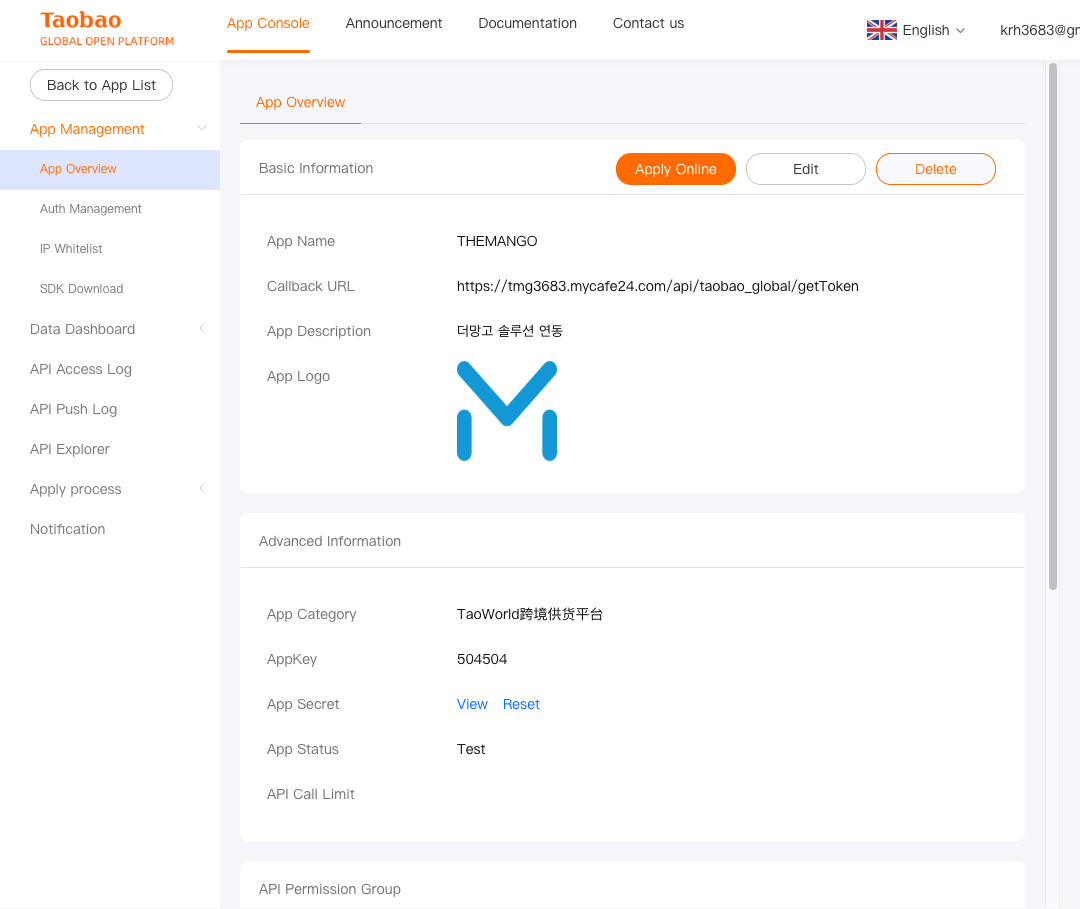Viewport: 1080px width, 909px height.
Task: Click the App Status value Test
Action: tap(470, 749)
